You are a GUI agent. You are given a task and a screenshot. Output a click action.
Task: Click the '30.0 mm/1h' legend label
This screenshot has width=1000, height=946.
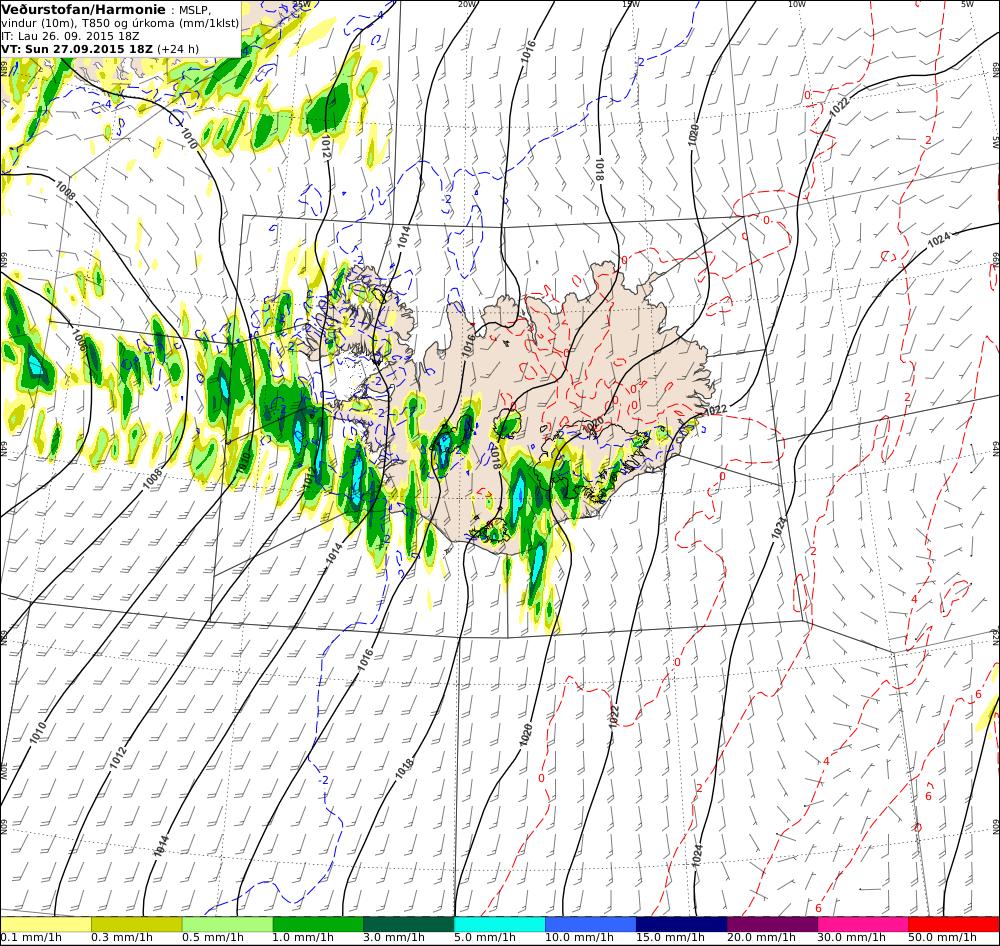click(852, 938)
